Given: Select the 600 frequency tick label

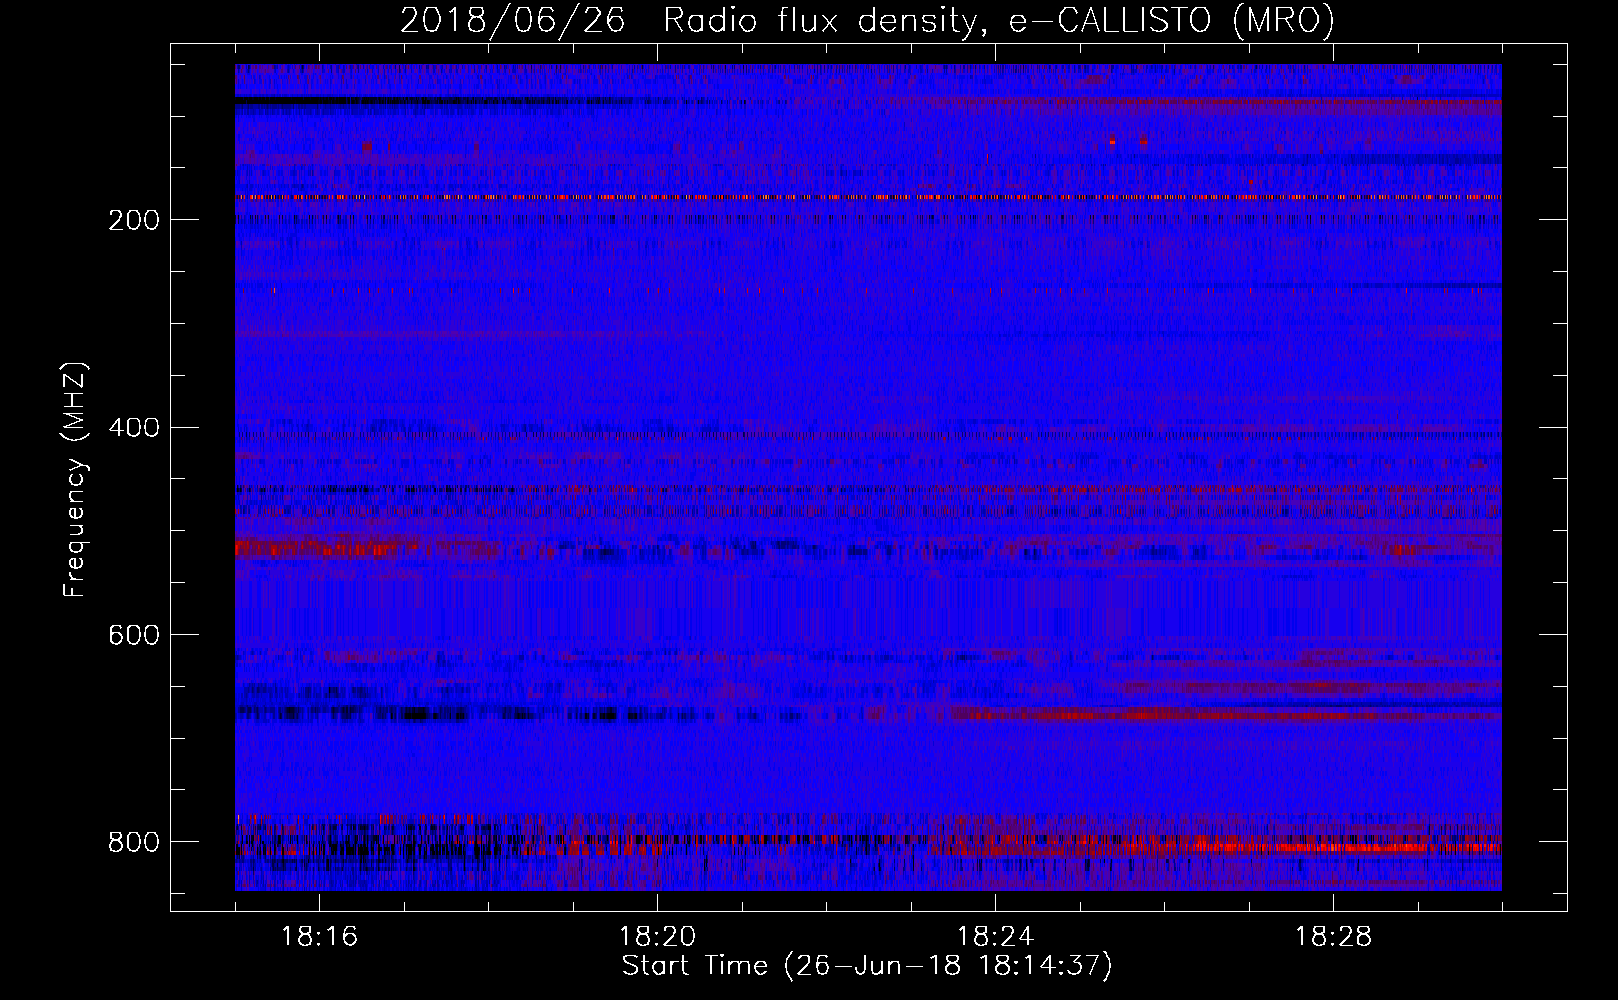Looking at the screenshot, I should tap(134, 635).
